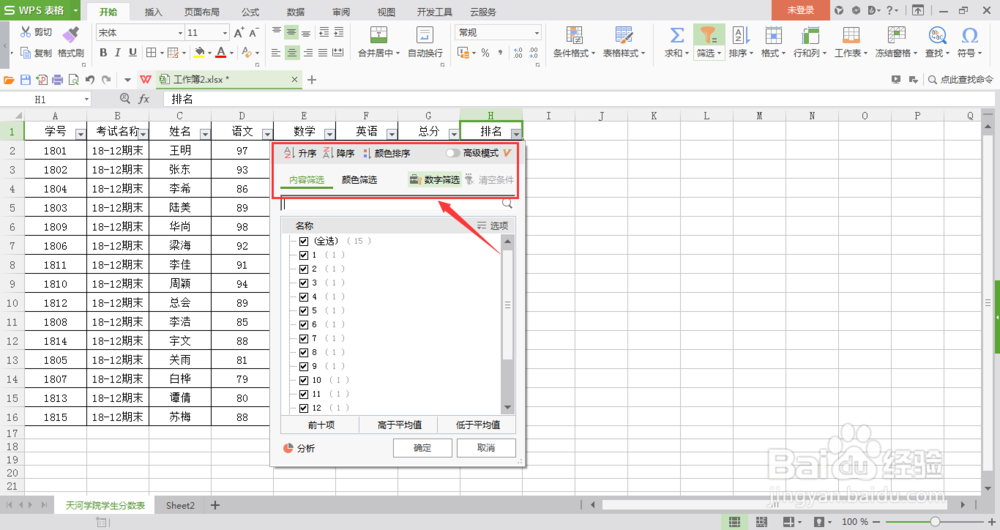This screenshot has width=1000, height=530.
Task: Toggle Italic formatting
Action: [118, 52]
